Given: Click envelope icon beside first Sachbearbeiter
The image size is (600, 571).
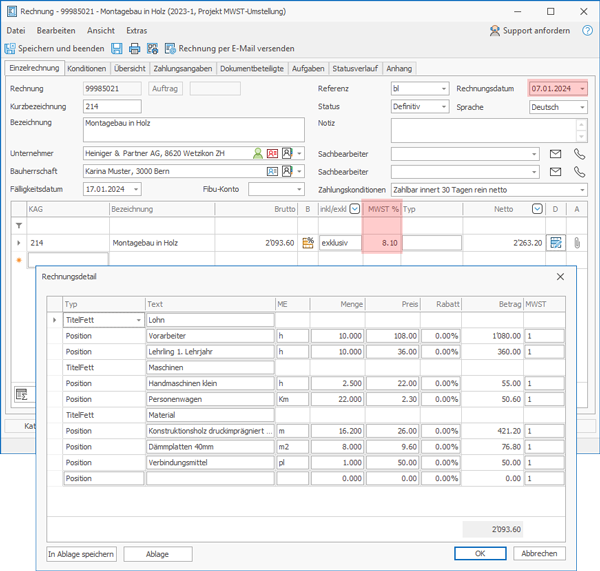Looking at the screenshot, I should coord(555,154).
